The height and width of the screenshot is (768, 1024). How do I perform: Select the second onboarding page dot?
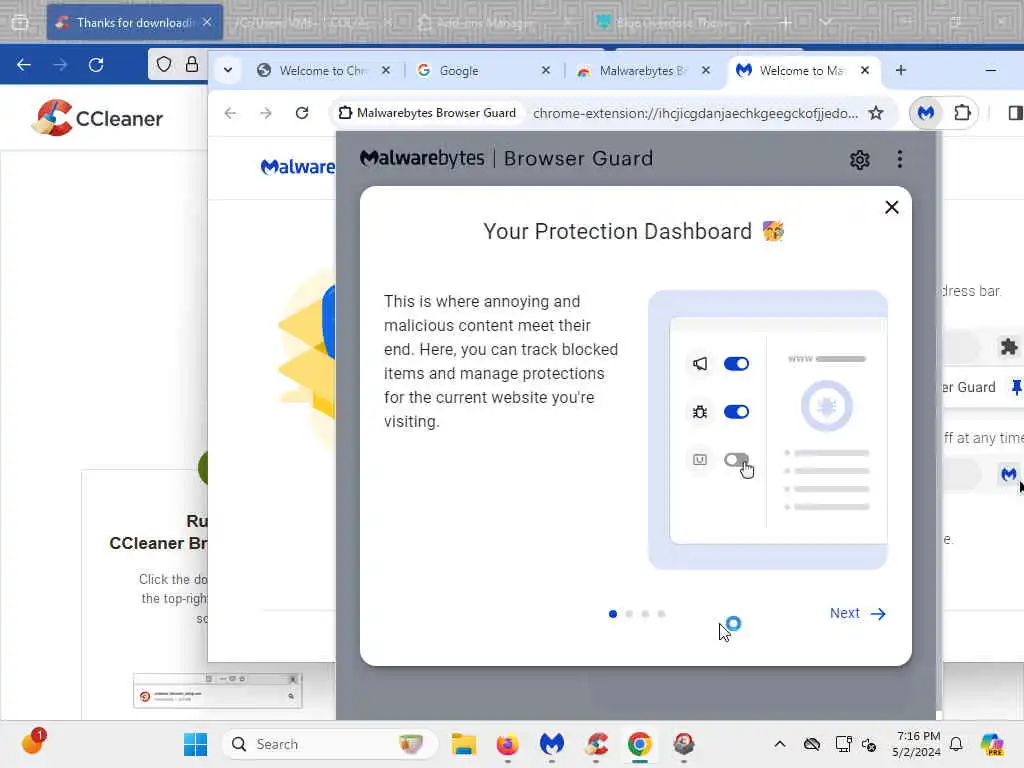[629, 614]
